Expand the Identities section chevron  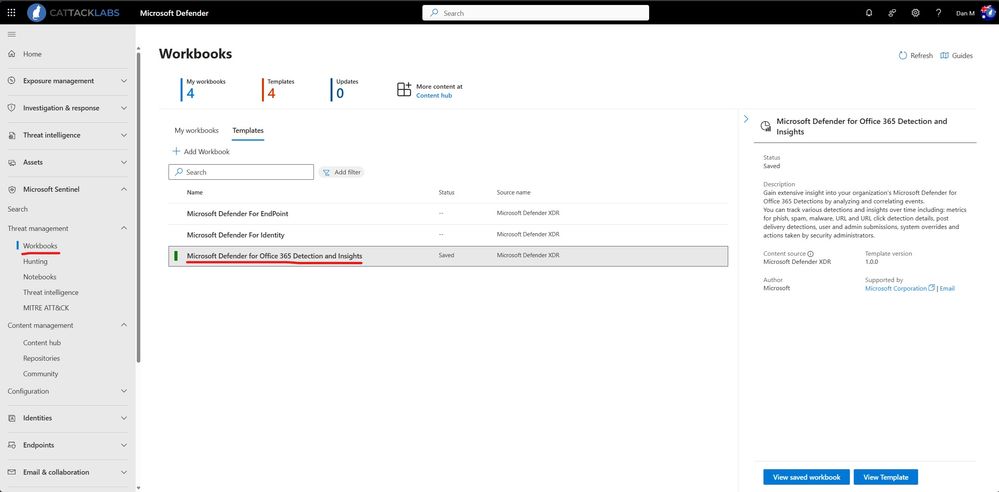124,418
